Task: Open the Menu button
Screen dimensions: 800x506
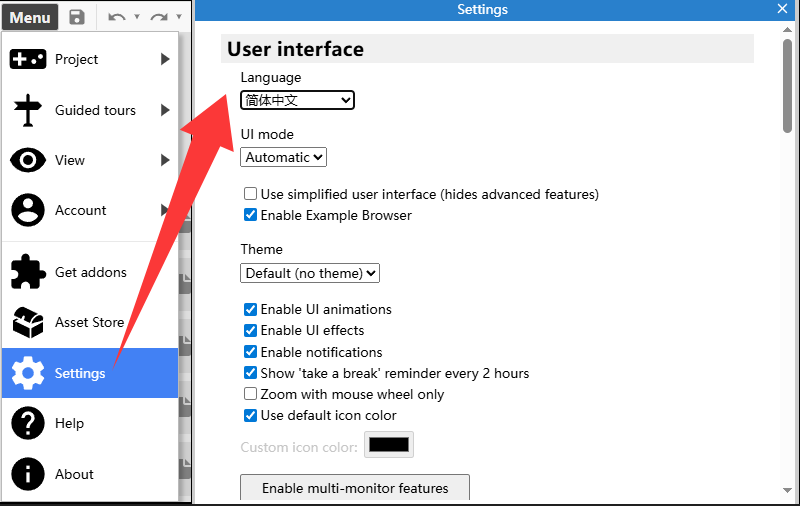Action: click(30, 17)
